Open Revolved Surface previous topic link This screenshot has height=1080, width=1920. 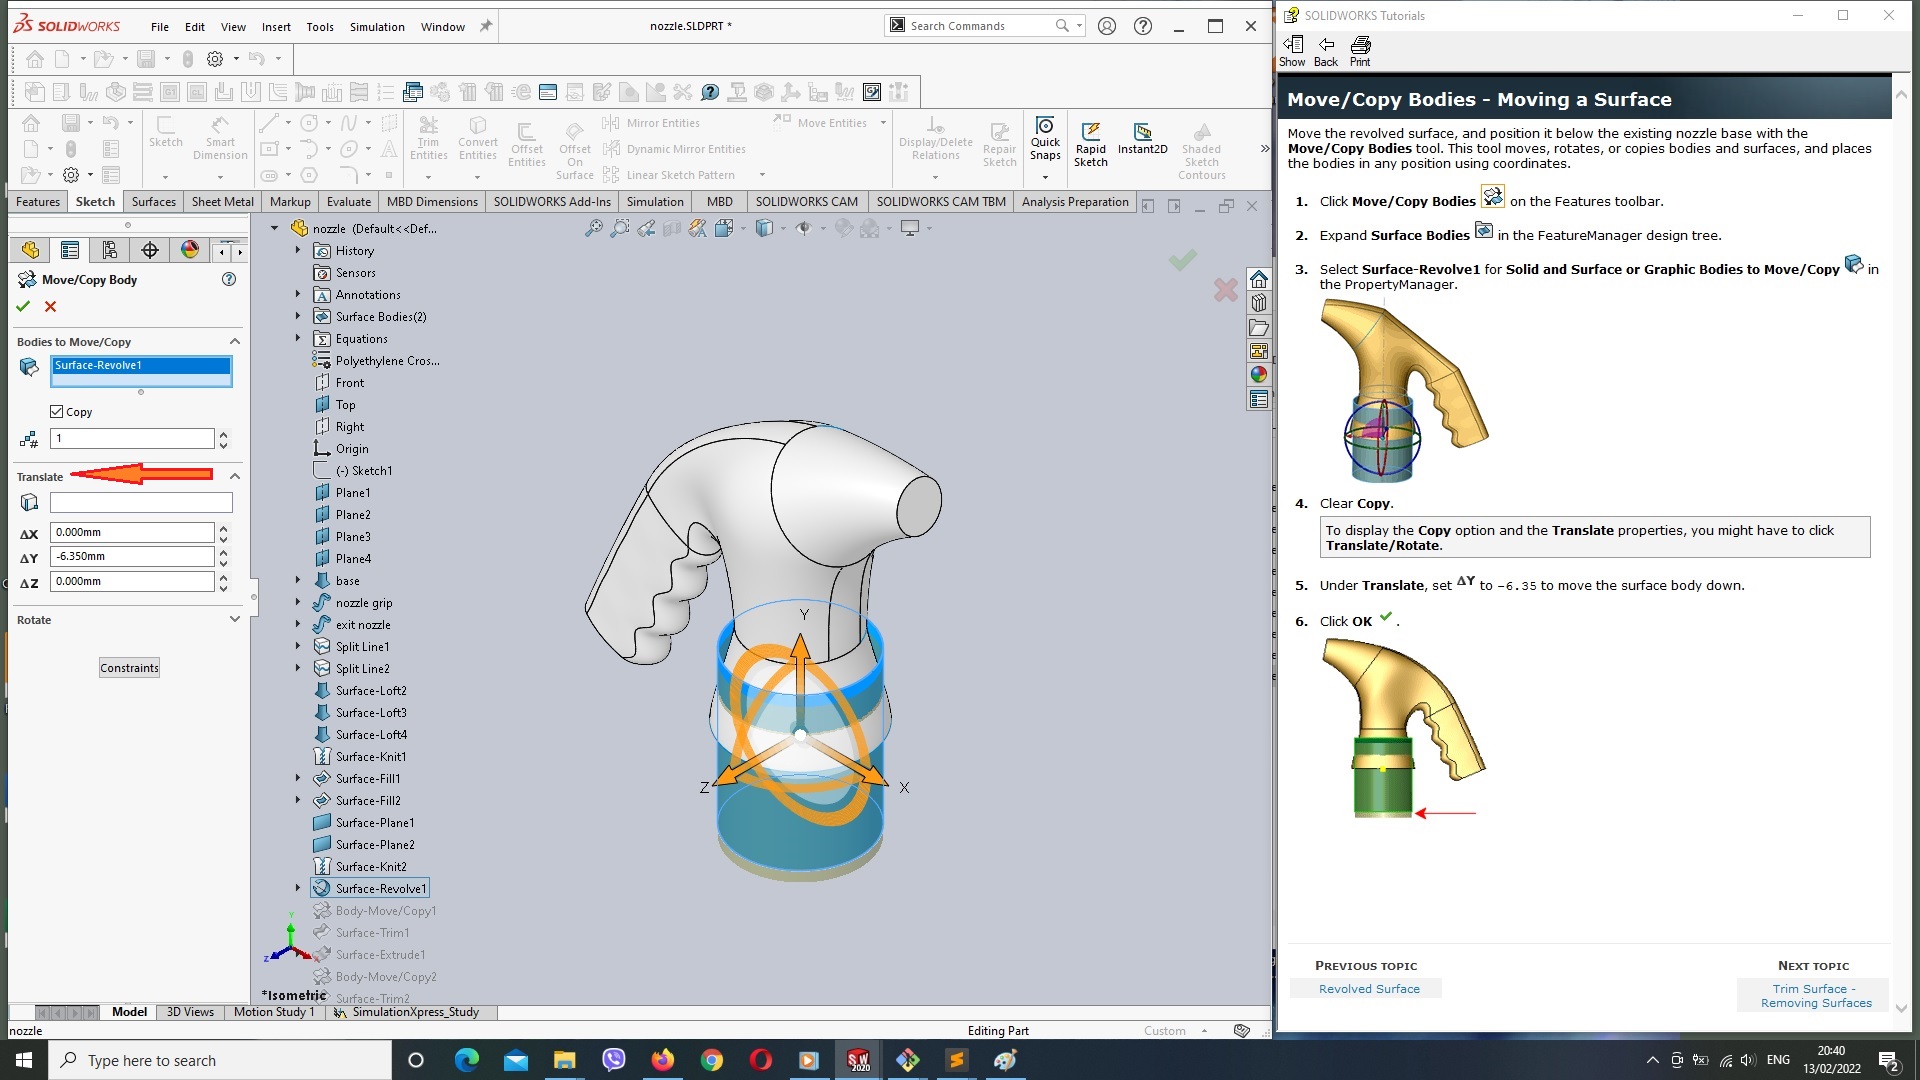point(1368,989)
